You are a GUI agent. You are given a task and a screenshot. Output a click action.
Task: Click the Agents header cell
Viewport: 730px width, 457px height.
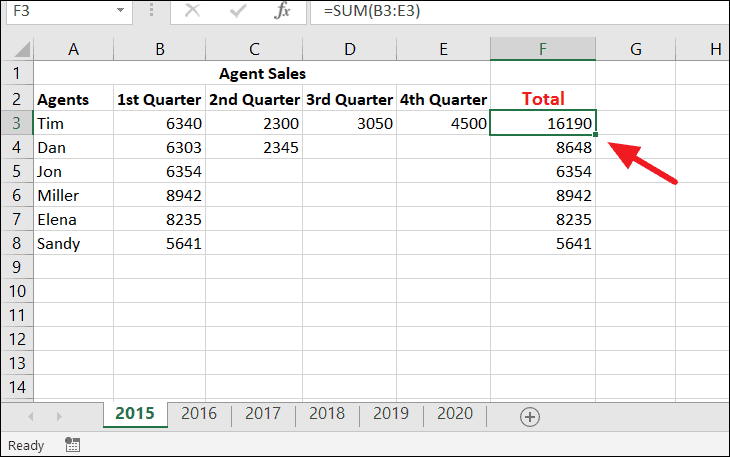[73, 99]
